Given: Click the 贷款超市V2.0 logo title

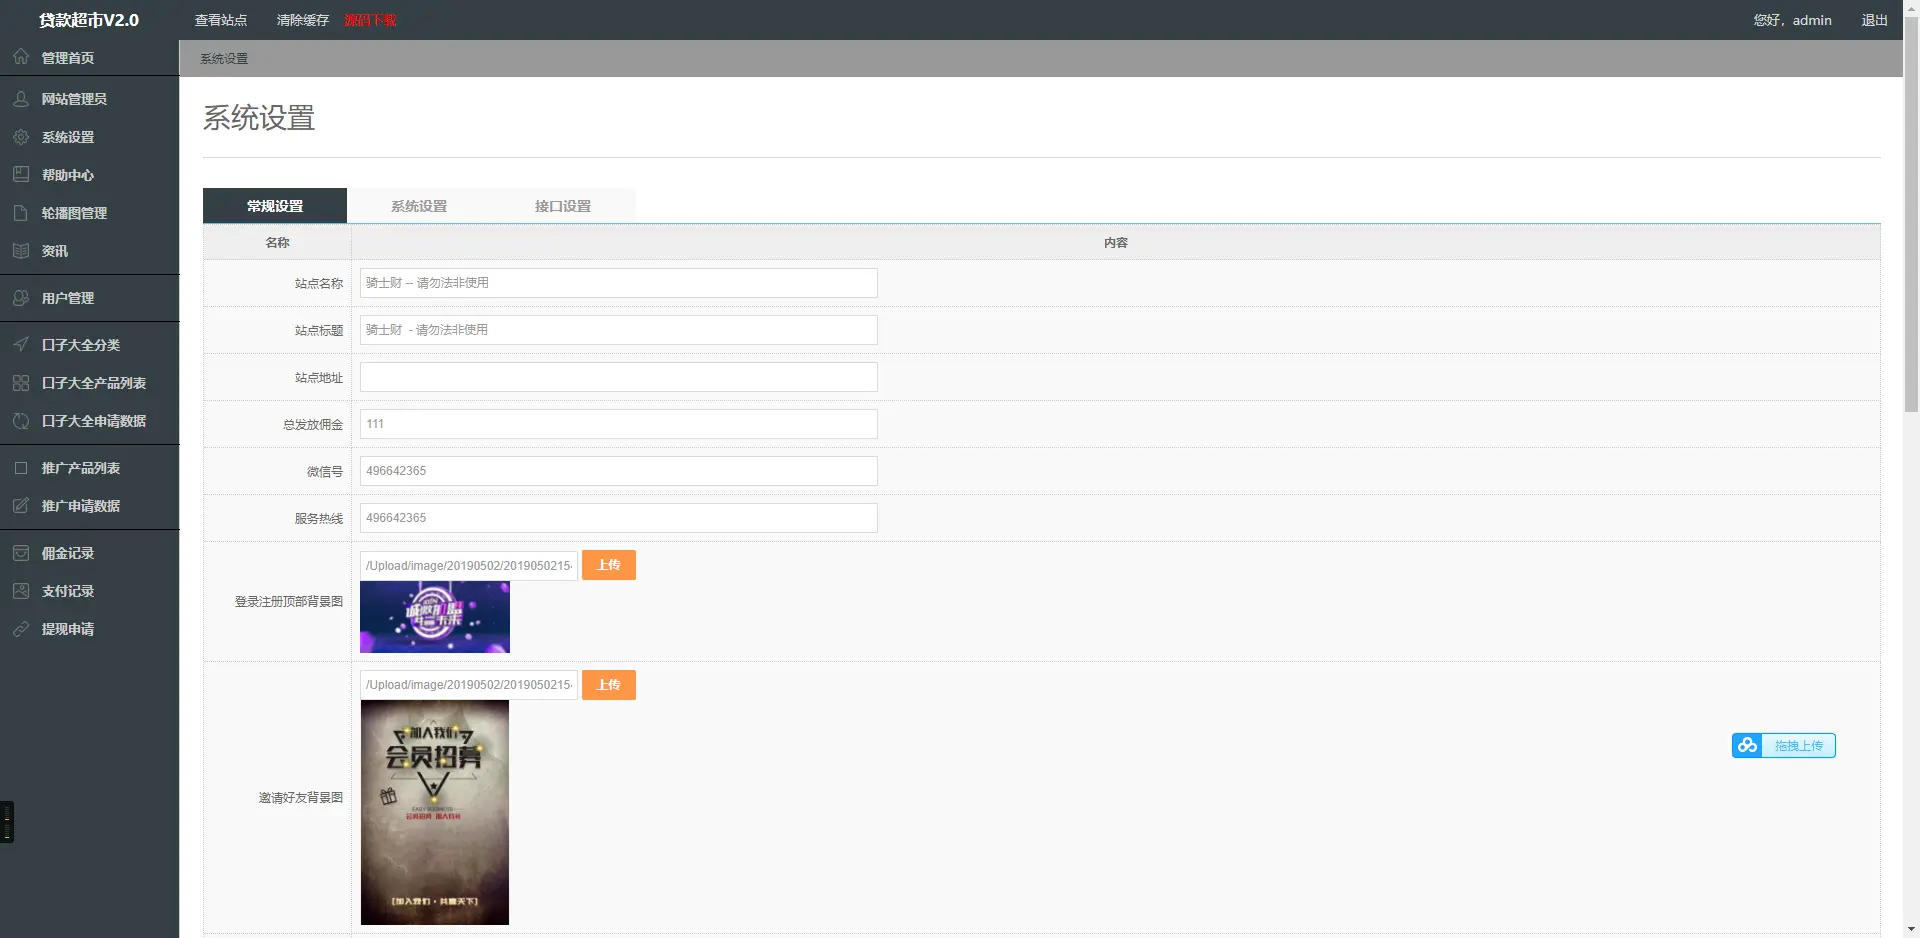Looking at the screenshot, I should 89,20.
